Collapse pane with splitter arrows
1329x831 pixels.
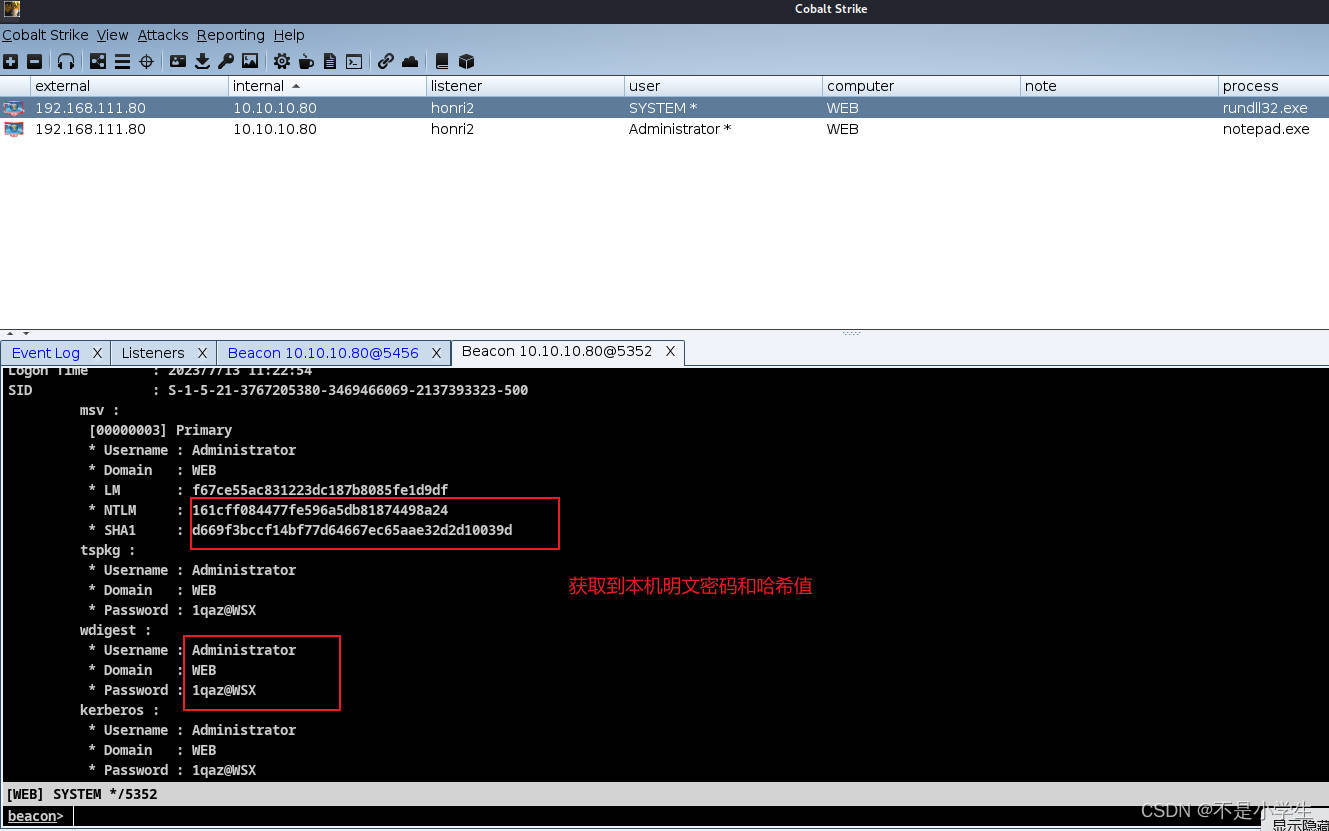pos(18,333)
